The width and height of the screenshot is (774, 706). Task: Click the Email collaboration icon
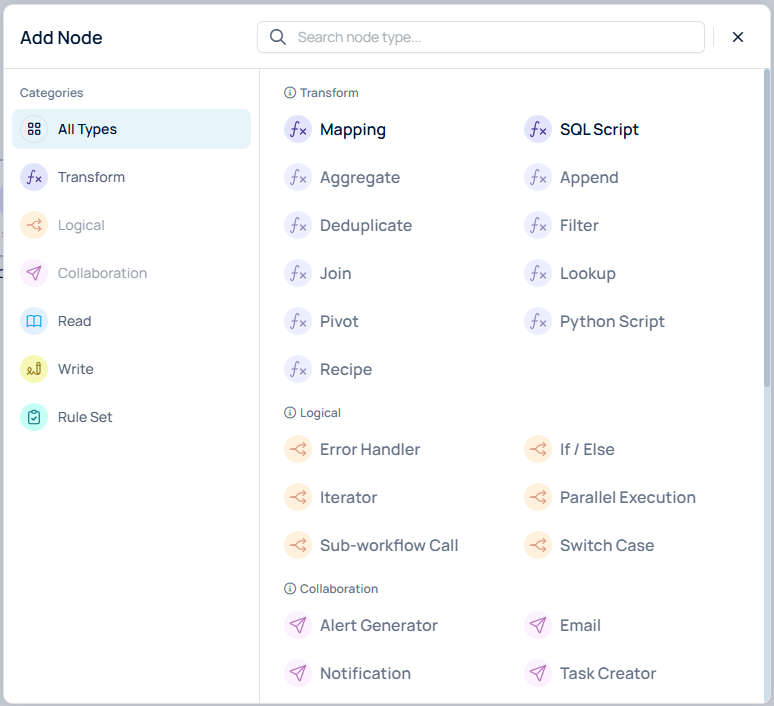(538, 626)
